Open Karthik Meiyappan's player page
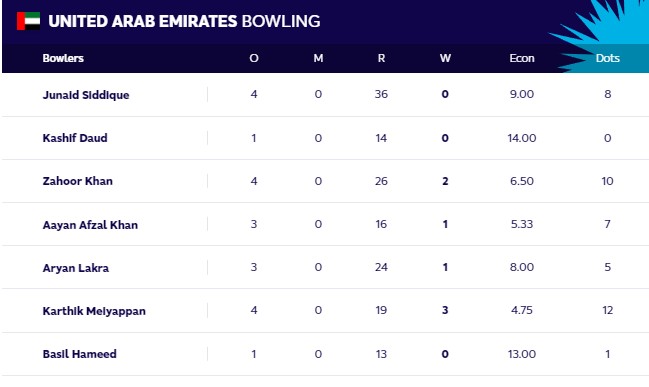 tap(94, 311)
